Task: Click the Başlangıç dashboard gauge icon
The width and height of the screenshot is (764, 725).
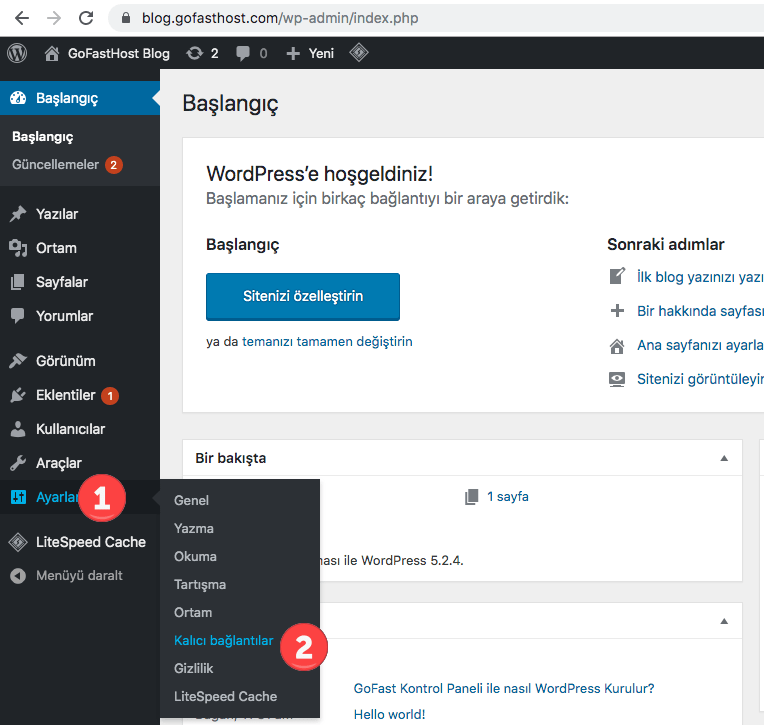Action: [x=18, y=98]
